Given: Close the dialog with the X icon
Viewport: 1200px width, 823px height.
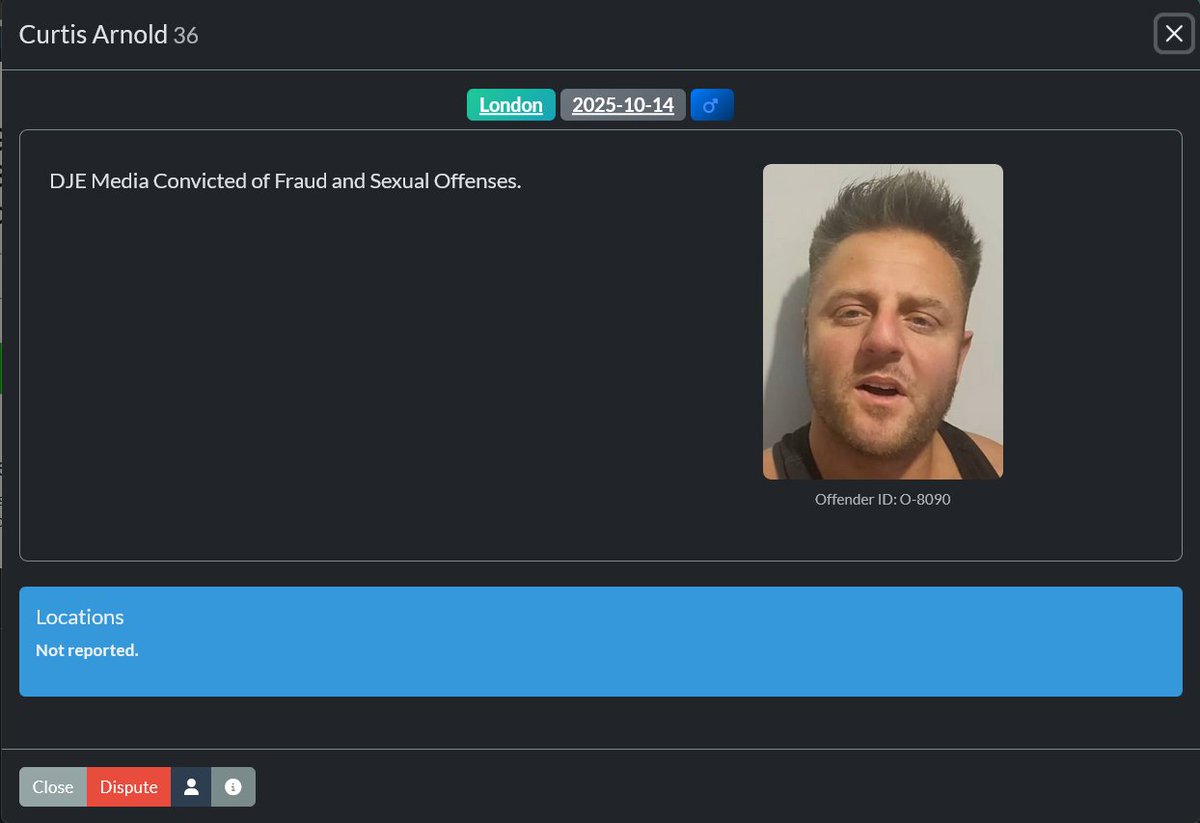Looking at the screenshot, I should [x=1174, y=34].
